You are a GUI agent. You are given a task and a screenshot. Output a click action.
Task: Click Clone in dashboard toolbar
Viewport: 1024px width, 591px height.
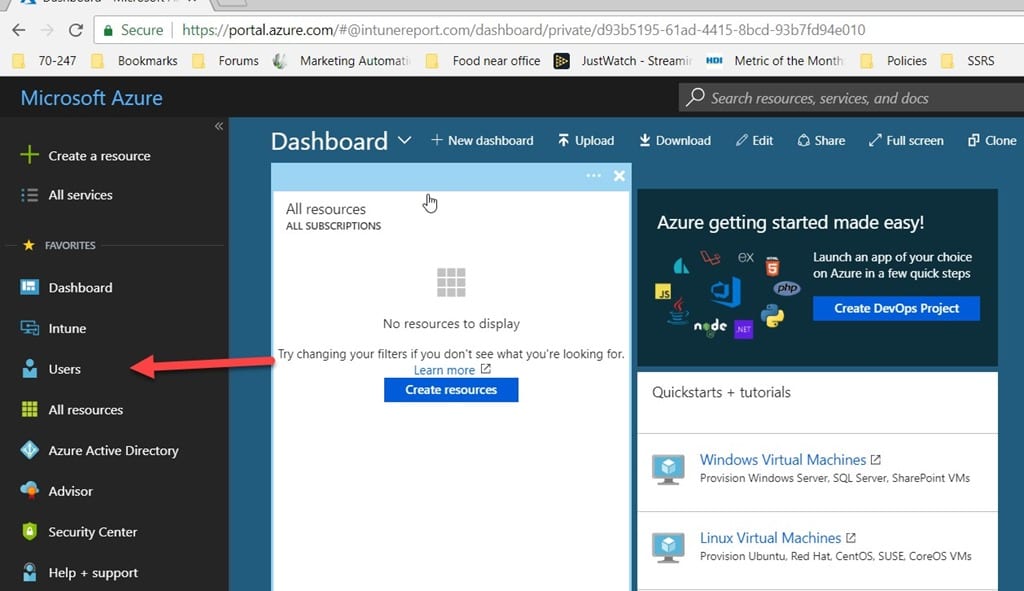pyautogui.click(x=992, y=140)
